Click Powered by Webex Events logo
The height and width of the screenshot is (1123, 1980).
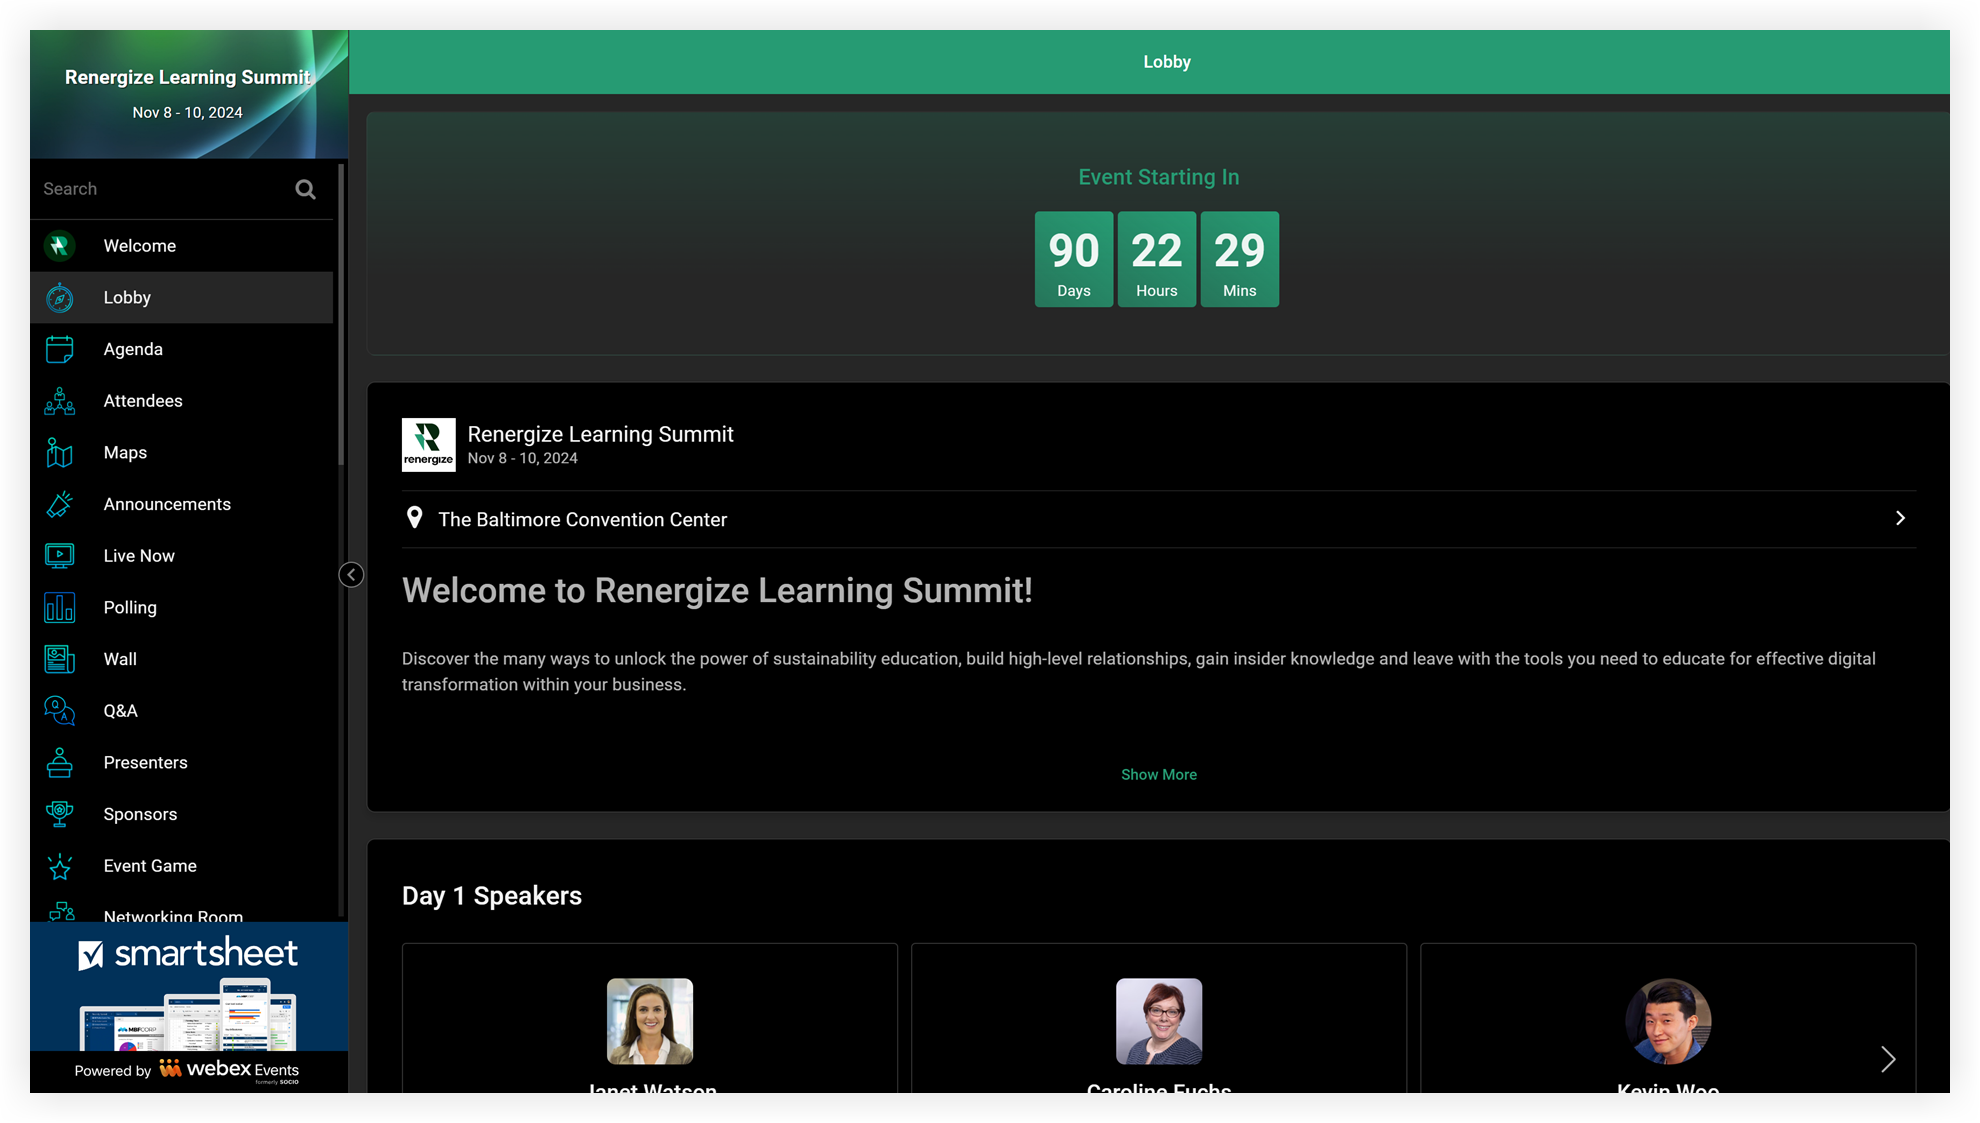pyautogui.click(x=189, y=1071)
